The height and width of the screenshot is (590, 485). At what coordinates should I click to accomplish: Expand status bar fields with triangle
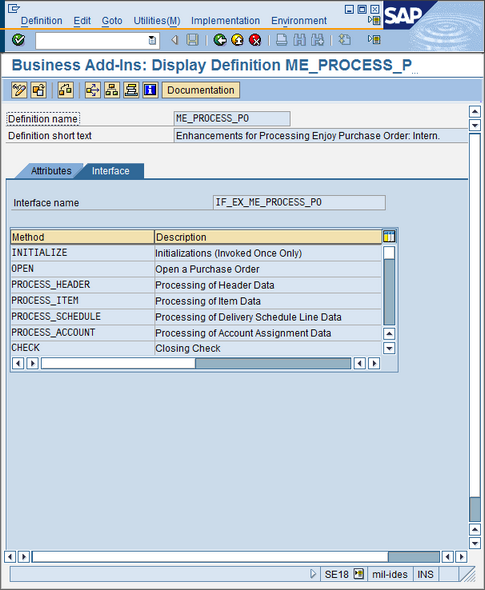pos(313,574)
